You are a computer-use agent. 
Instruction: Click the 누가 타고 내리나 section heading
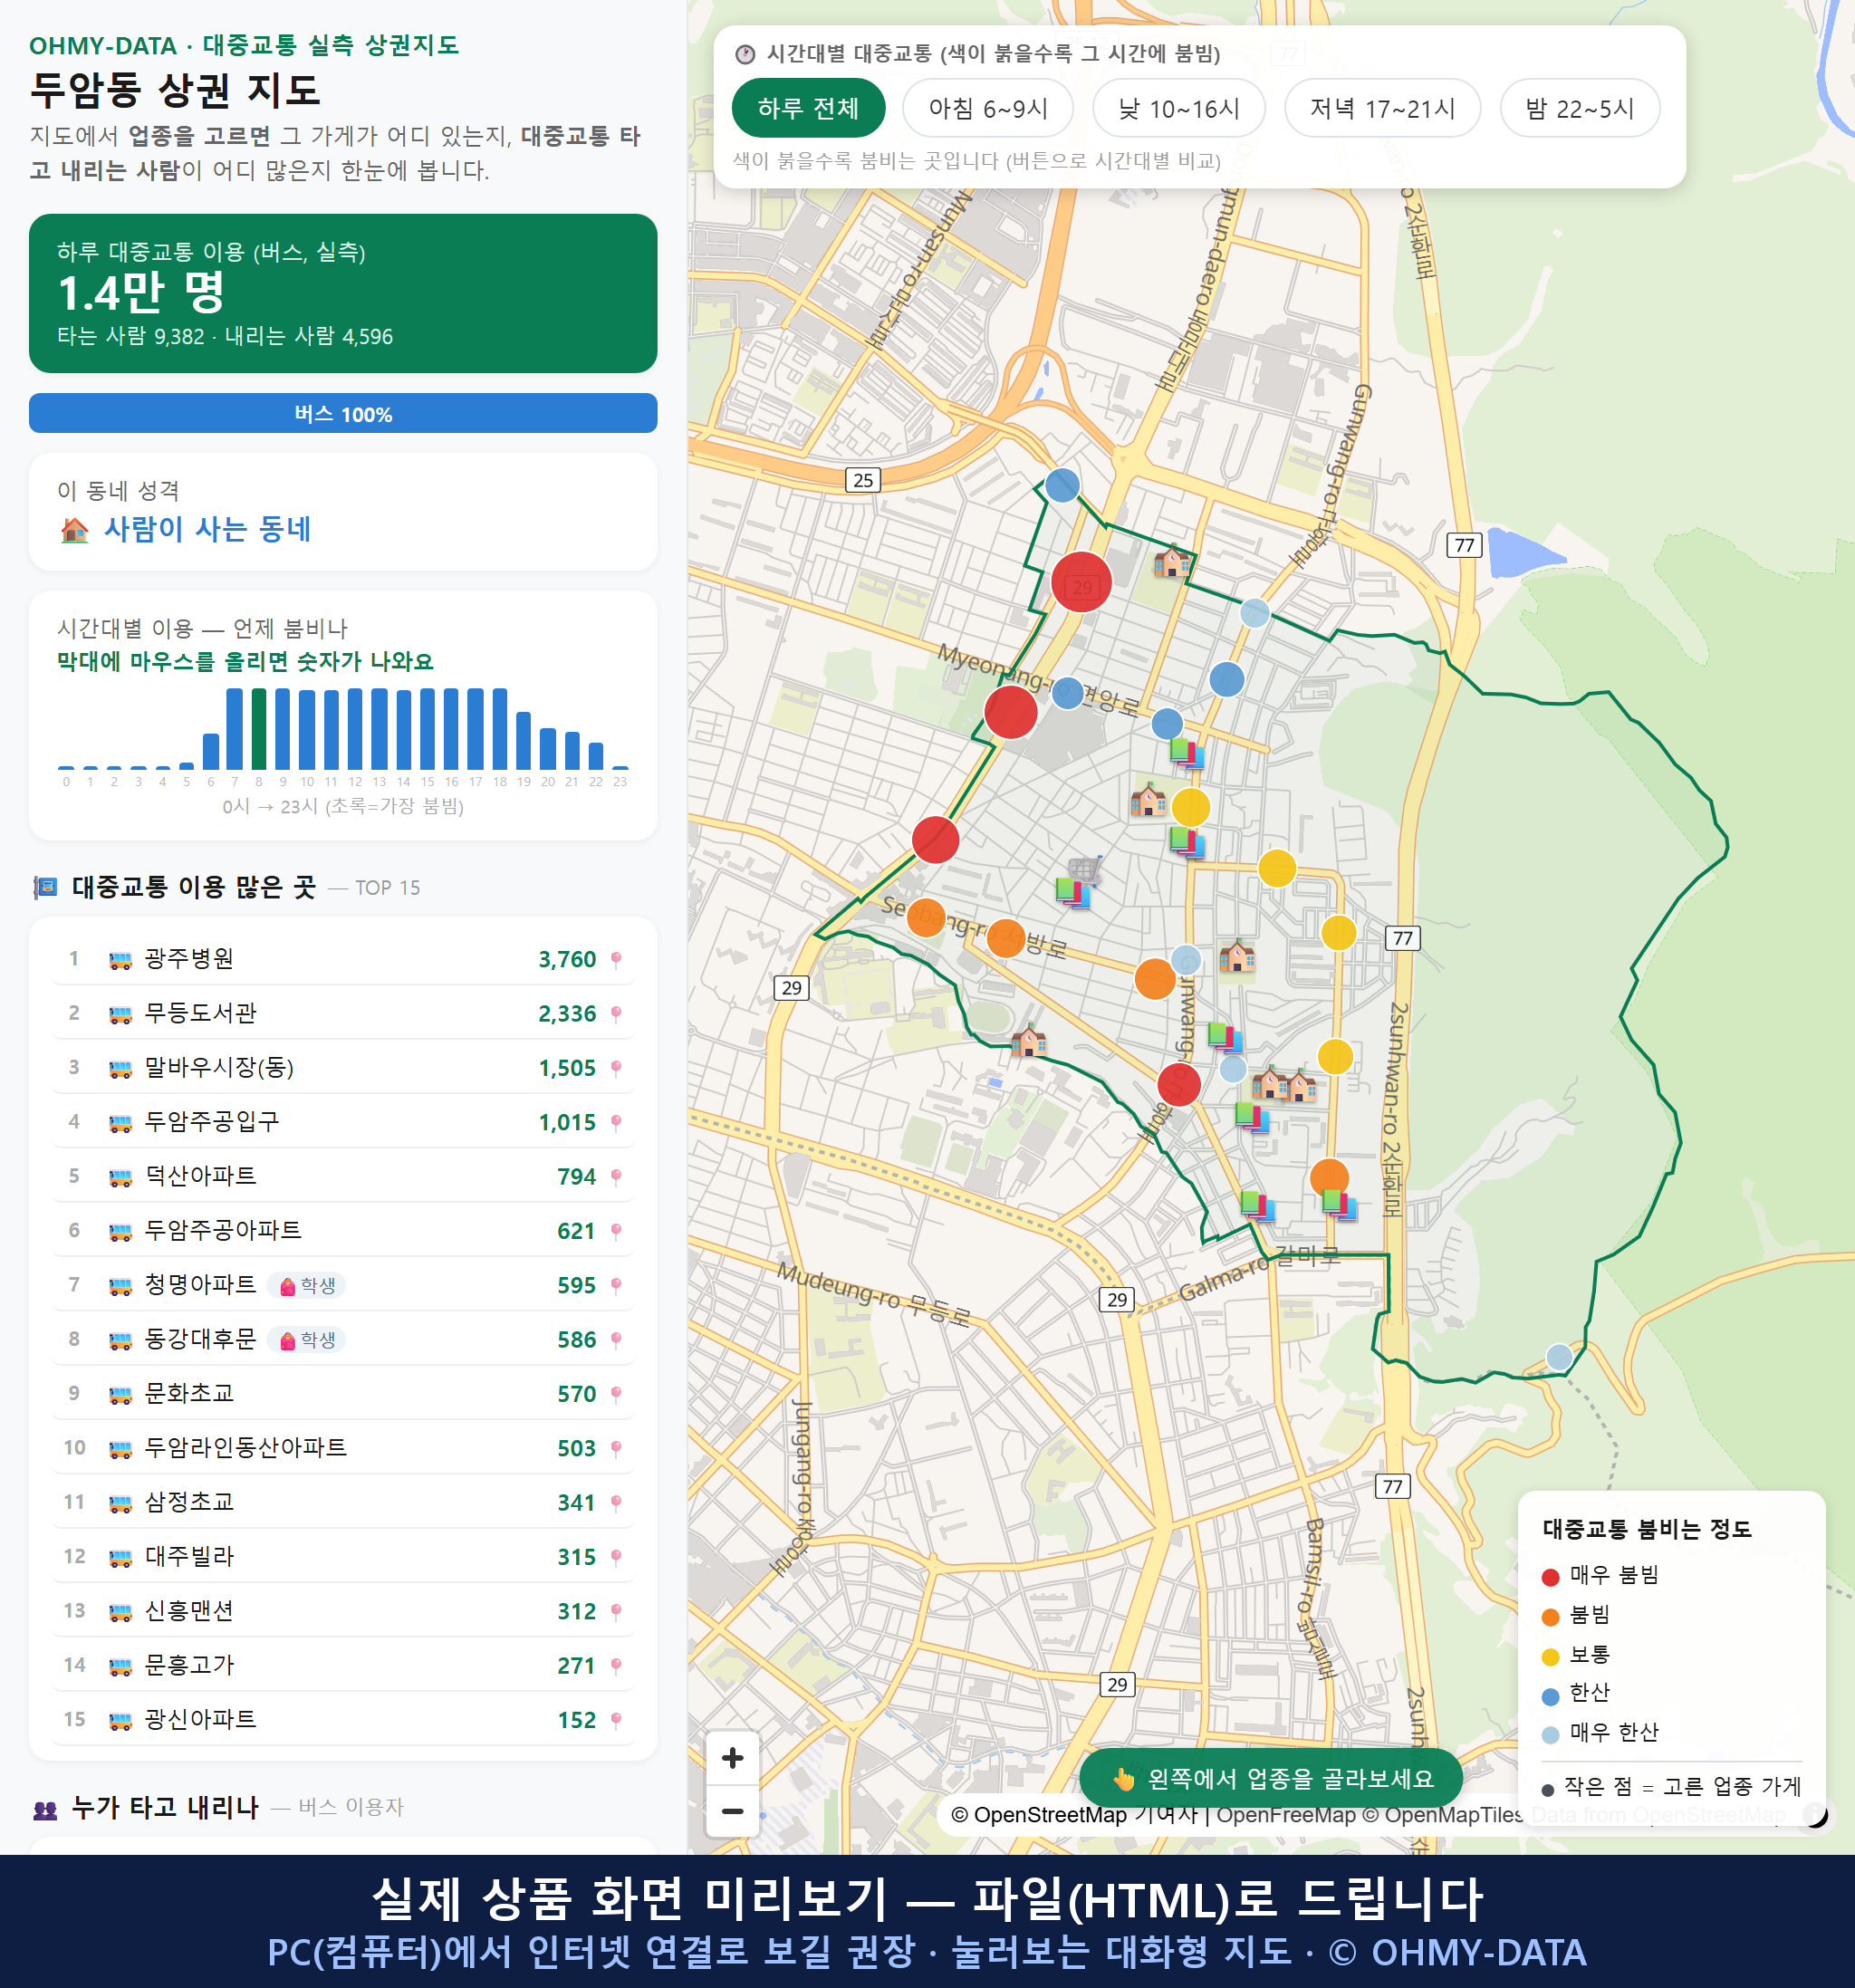pyautogui.click(x=165, y=1808)
